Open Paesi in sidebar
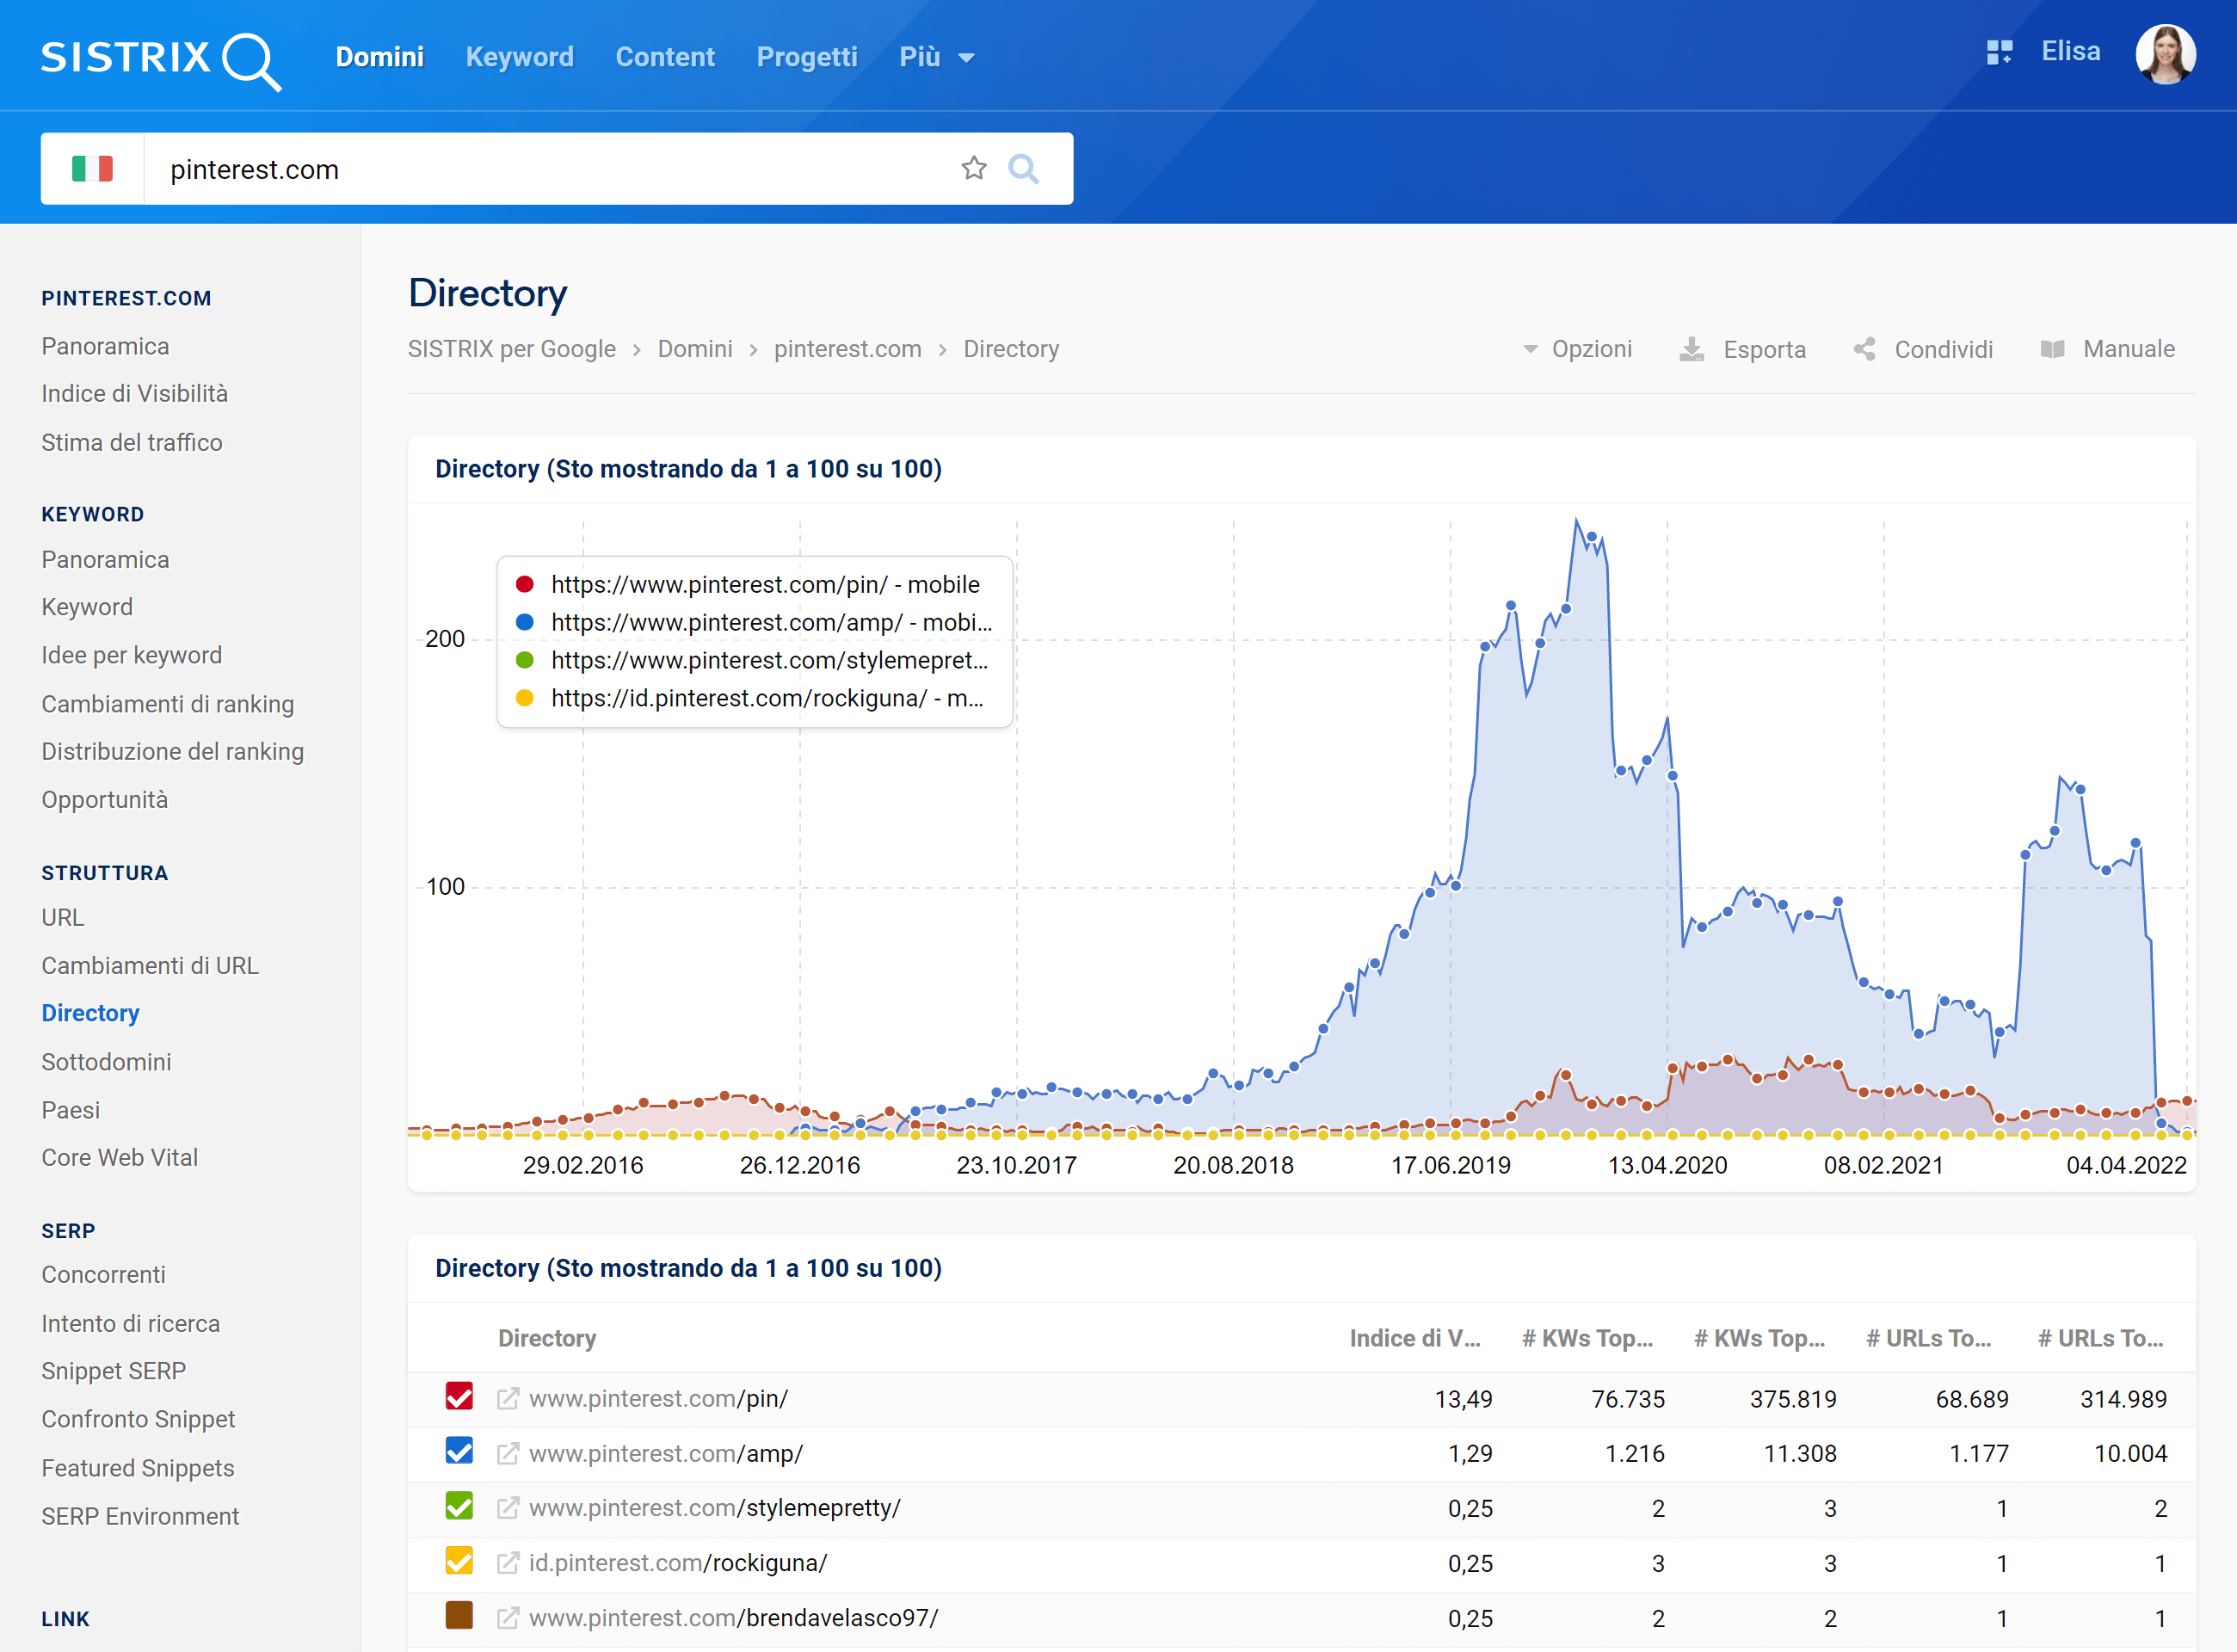The width and height of the screenshot is (2237, 1652). (71, 1110)
